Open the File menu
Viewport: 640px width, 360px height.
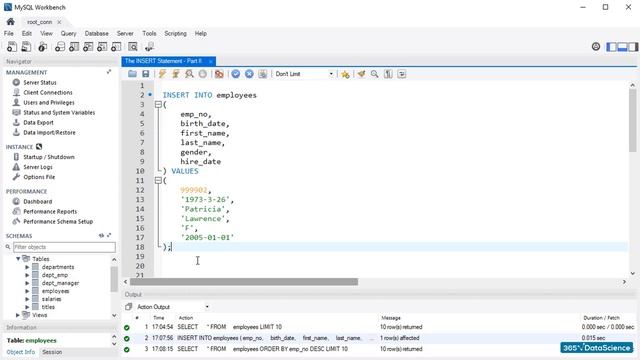[9, 33]
